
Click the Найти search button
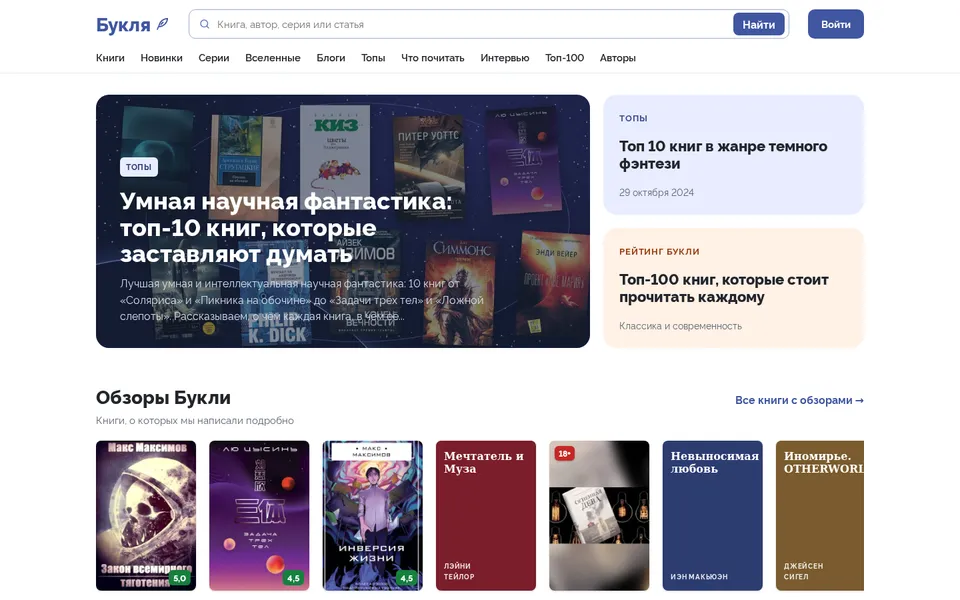(759, 24)
